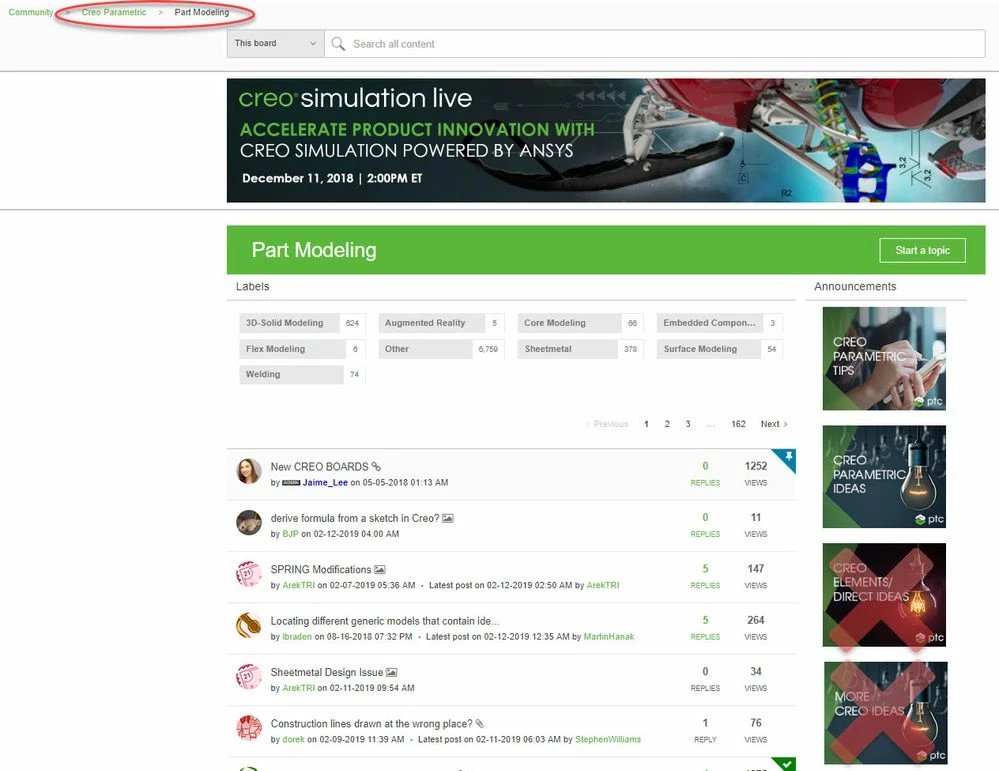Viewport: 999px width, 771px height.
Task: Filter by Core Modeling label
Action: coord(580,323)
